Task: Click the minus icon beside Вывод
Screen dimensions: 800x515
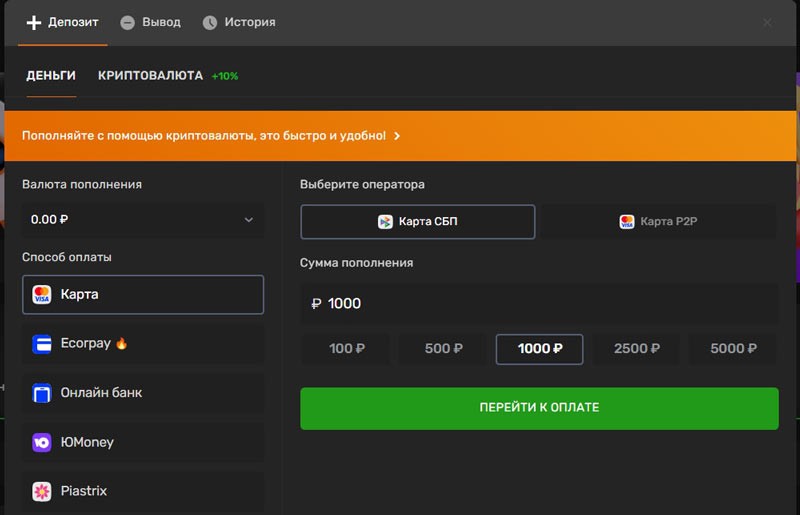Action: pos(127,22)
